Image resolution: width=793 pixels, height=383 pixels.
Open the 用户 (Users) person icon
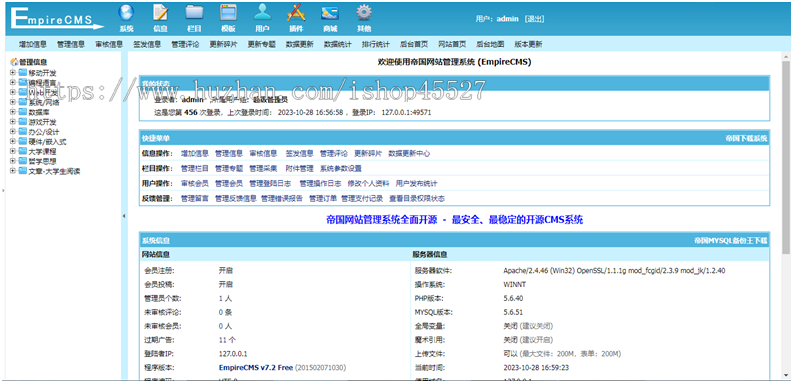click(x=262, y=13)
